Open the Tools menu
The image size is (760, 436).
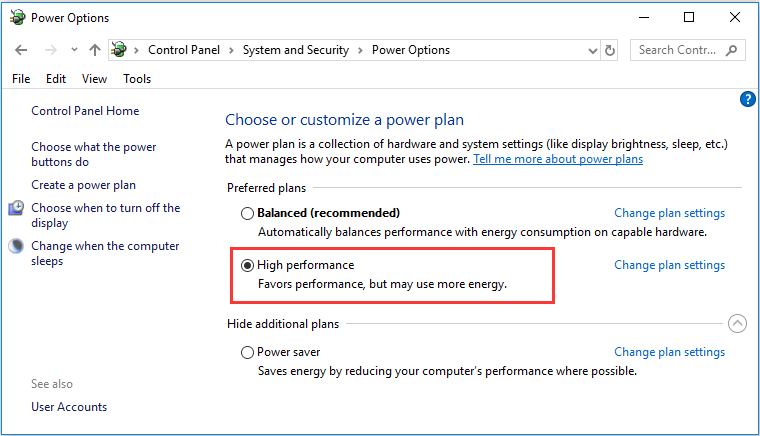137,79
